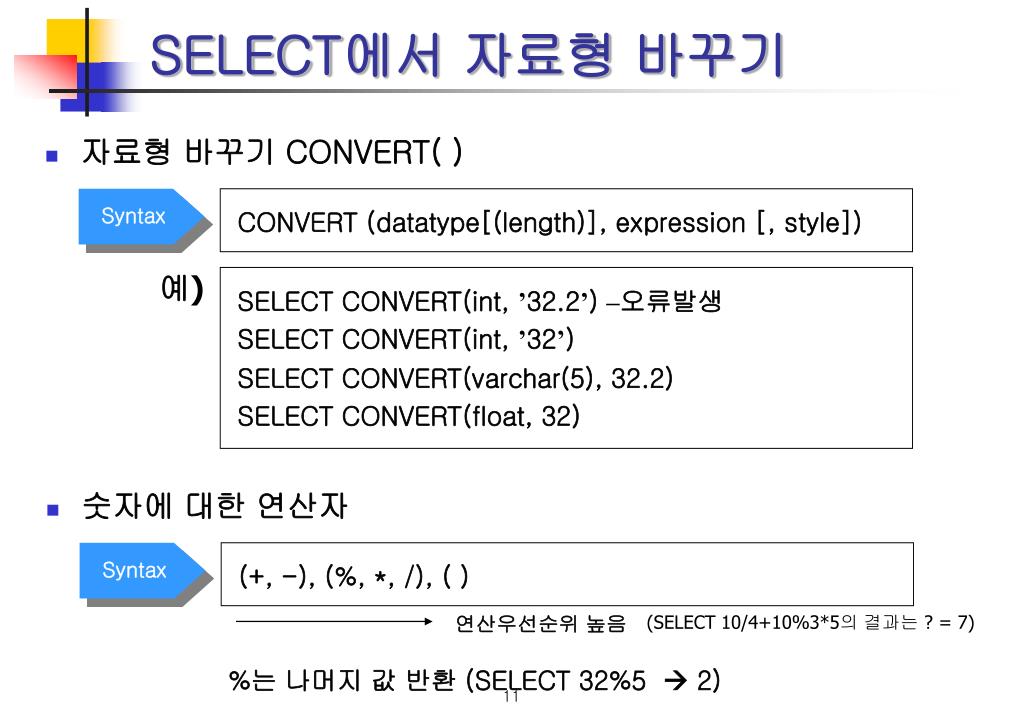Image resolution: width=1023 pixels, height=708 pixels.
Task: Click the page number 11 at bottom
Action: tap(512, 697)
